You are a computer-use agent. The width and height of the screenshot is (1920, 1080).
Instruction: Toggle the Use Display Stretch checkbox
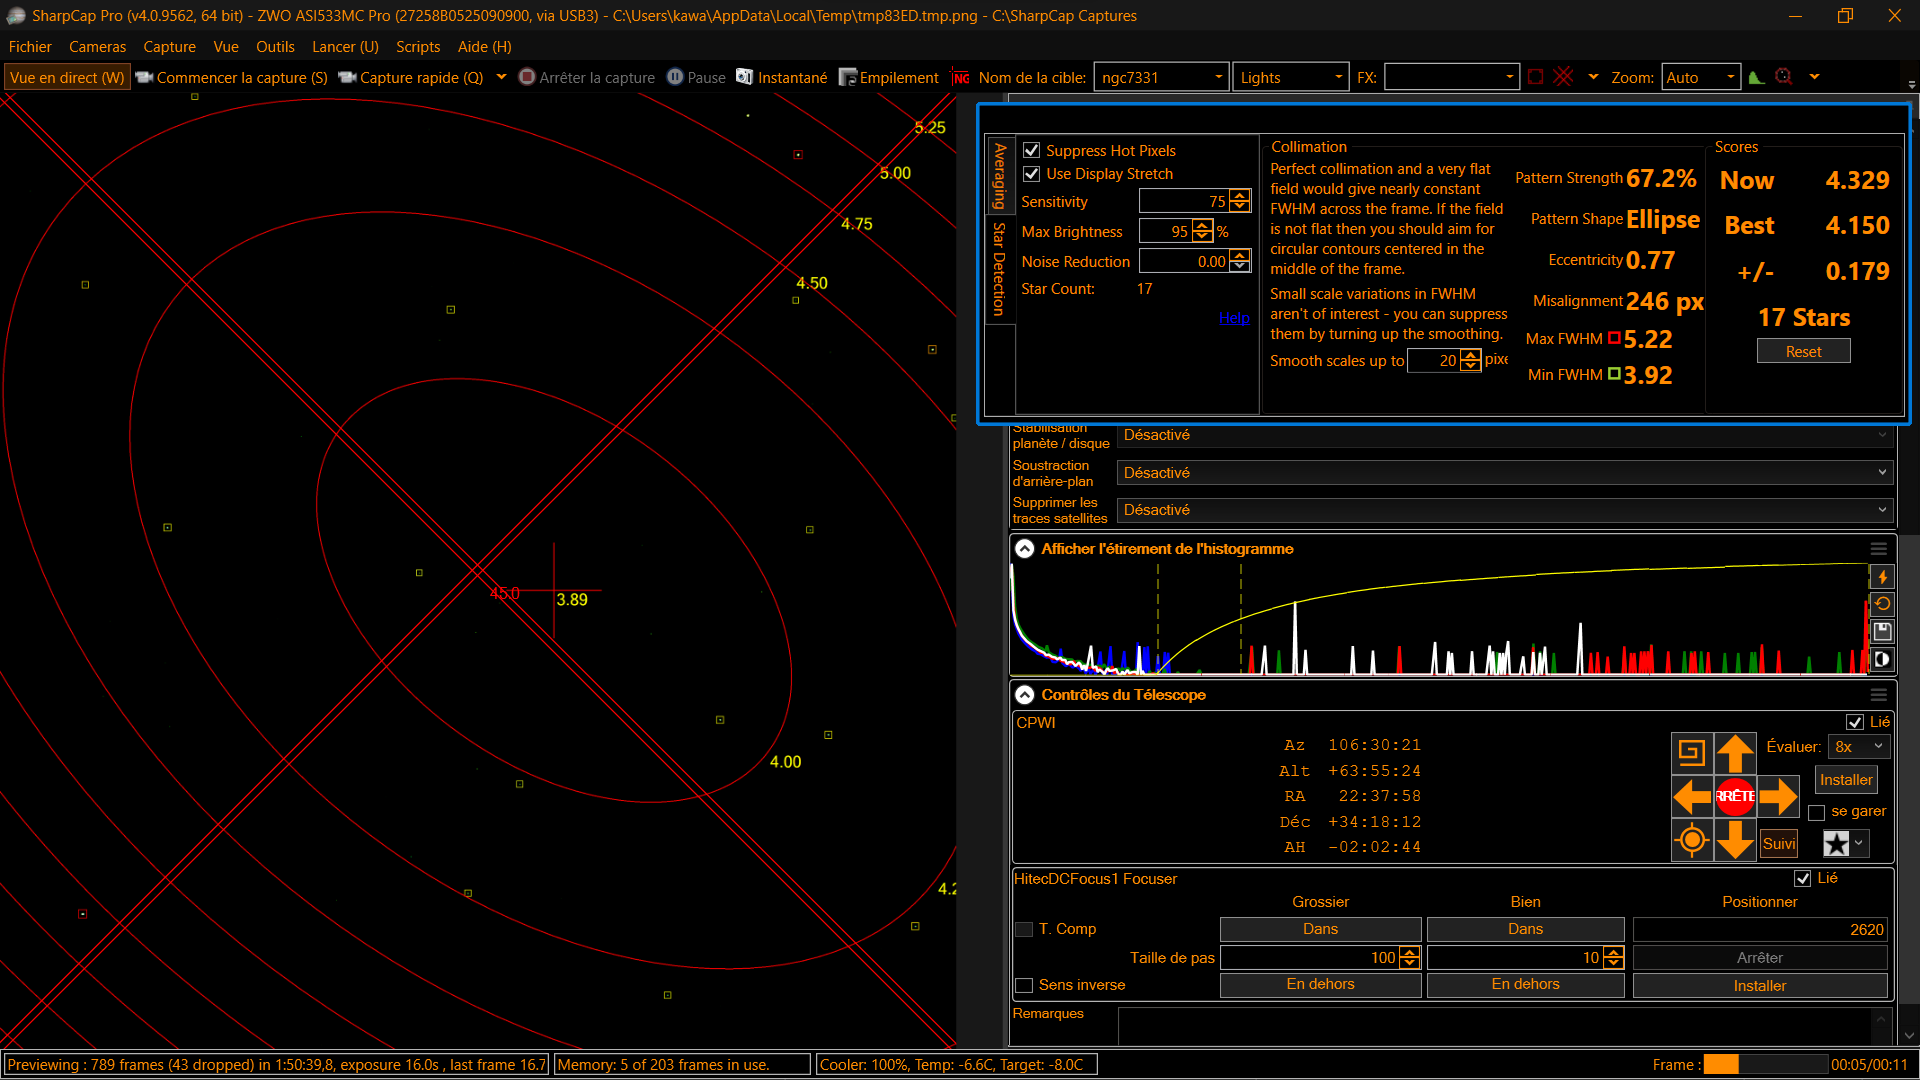1032,174
